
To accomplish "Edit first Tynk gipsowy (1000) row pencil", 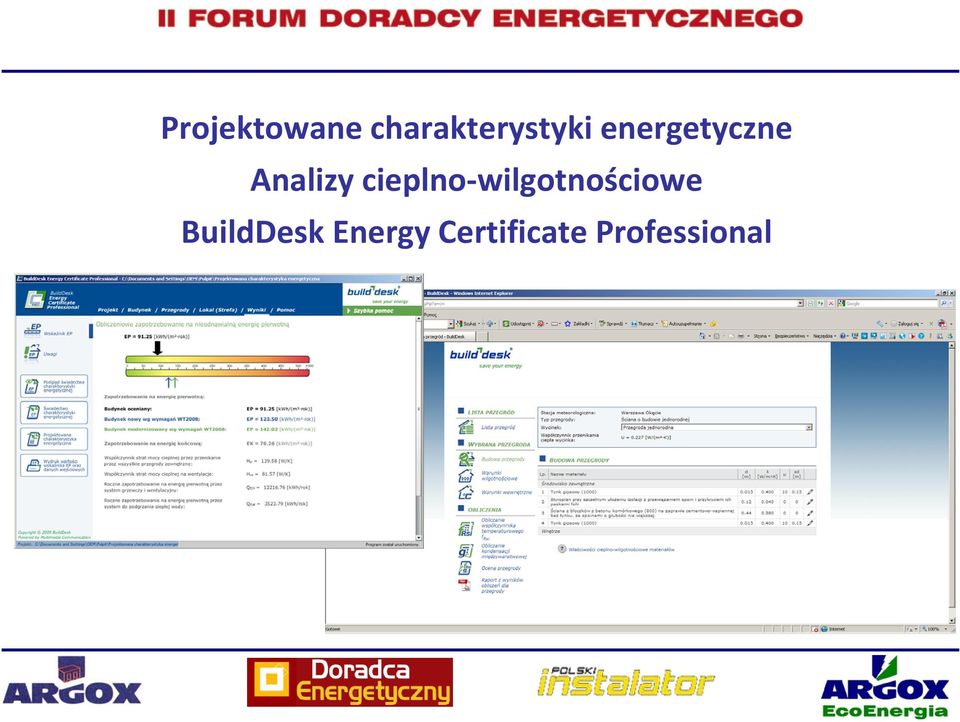I will [x=810, y=492].
